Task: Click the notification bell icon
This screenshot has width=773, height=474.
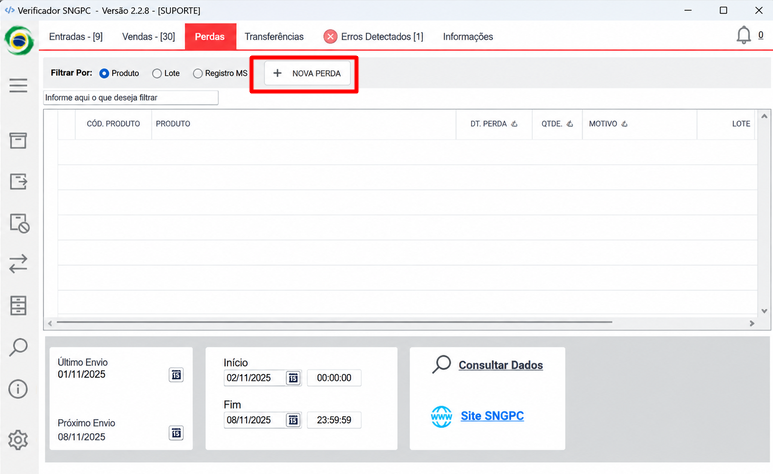Action: coord(743,36)
